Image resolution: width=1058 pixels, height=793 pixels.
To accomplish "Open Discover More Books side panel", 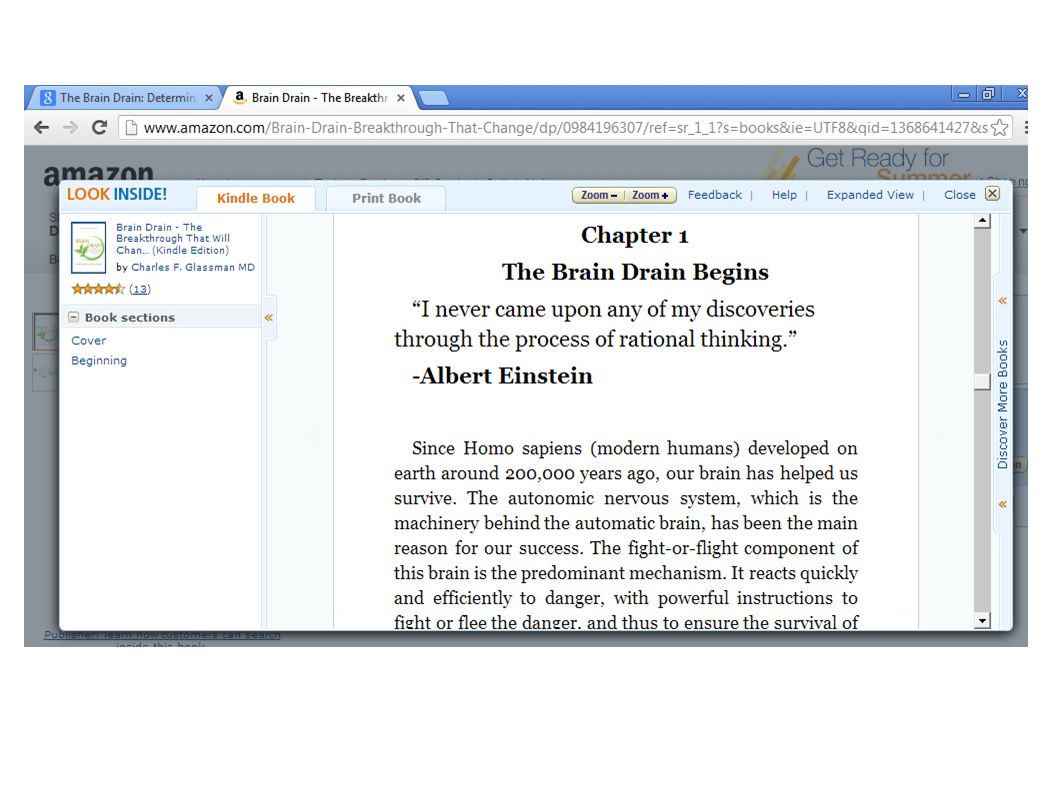I will 1003,404.
